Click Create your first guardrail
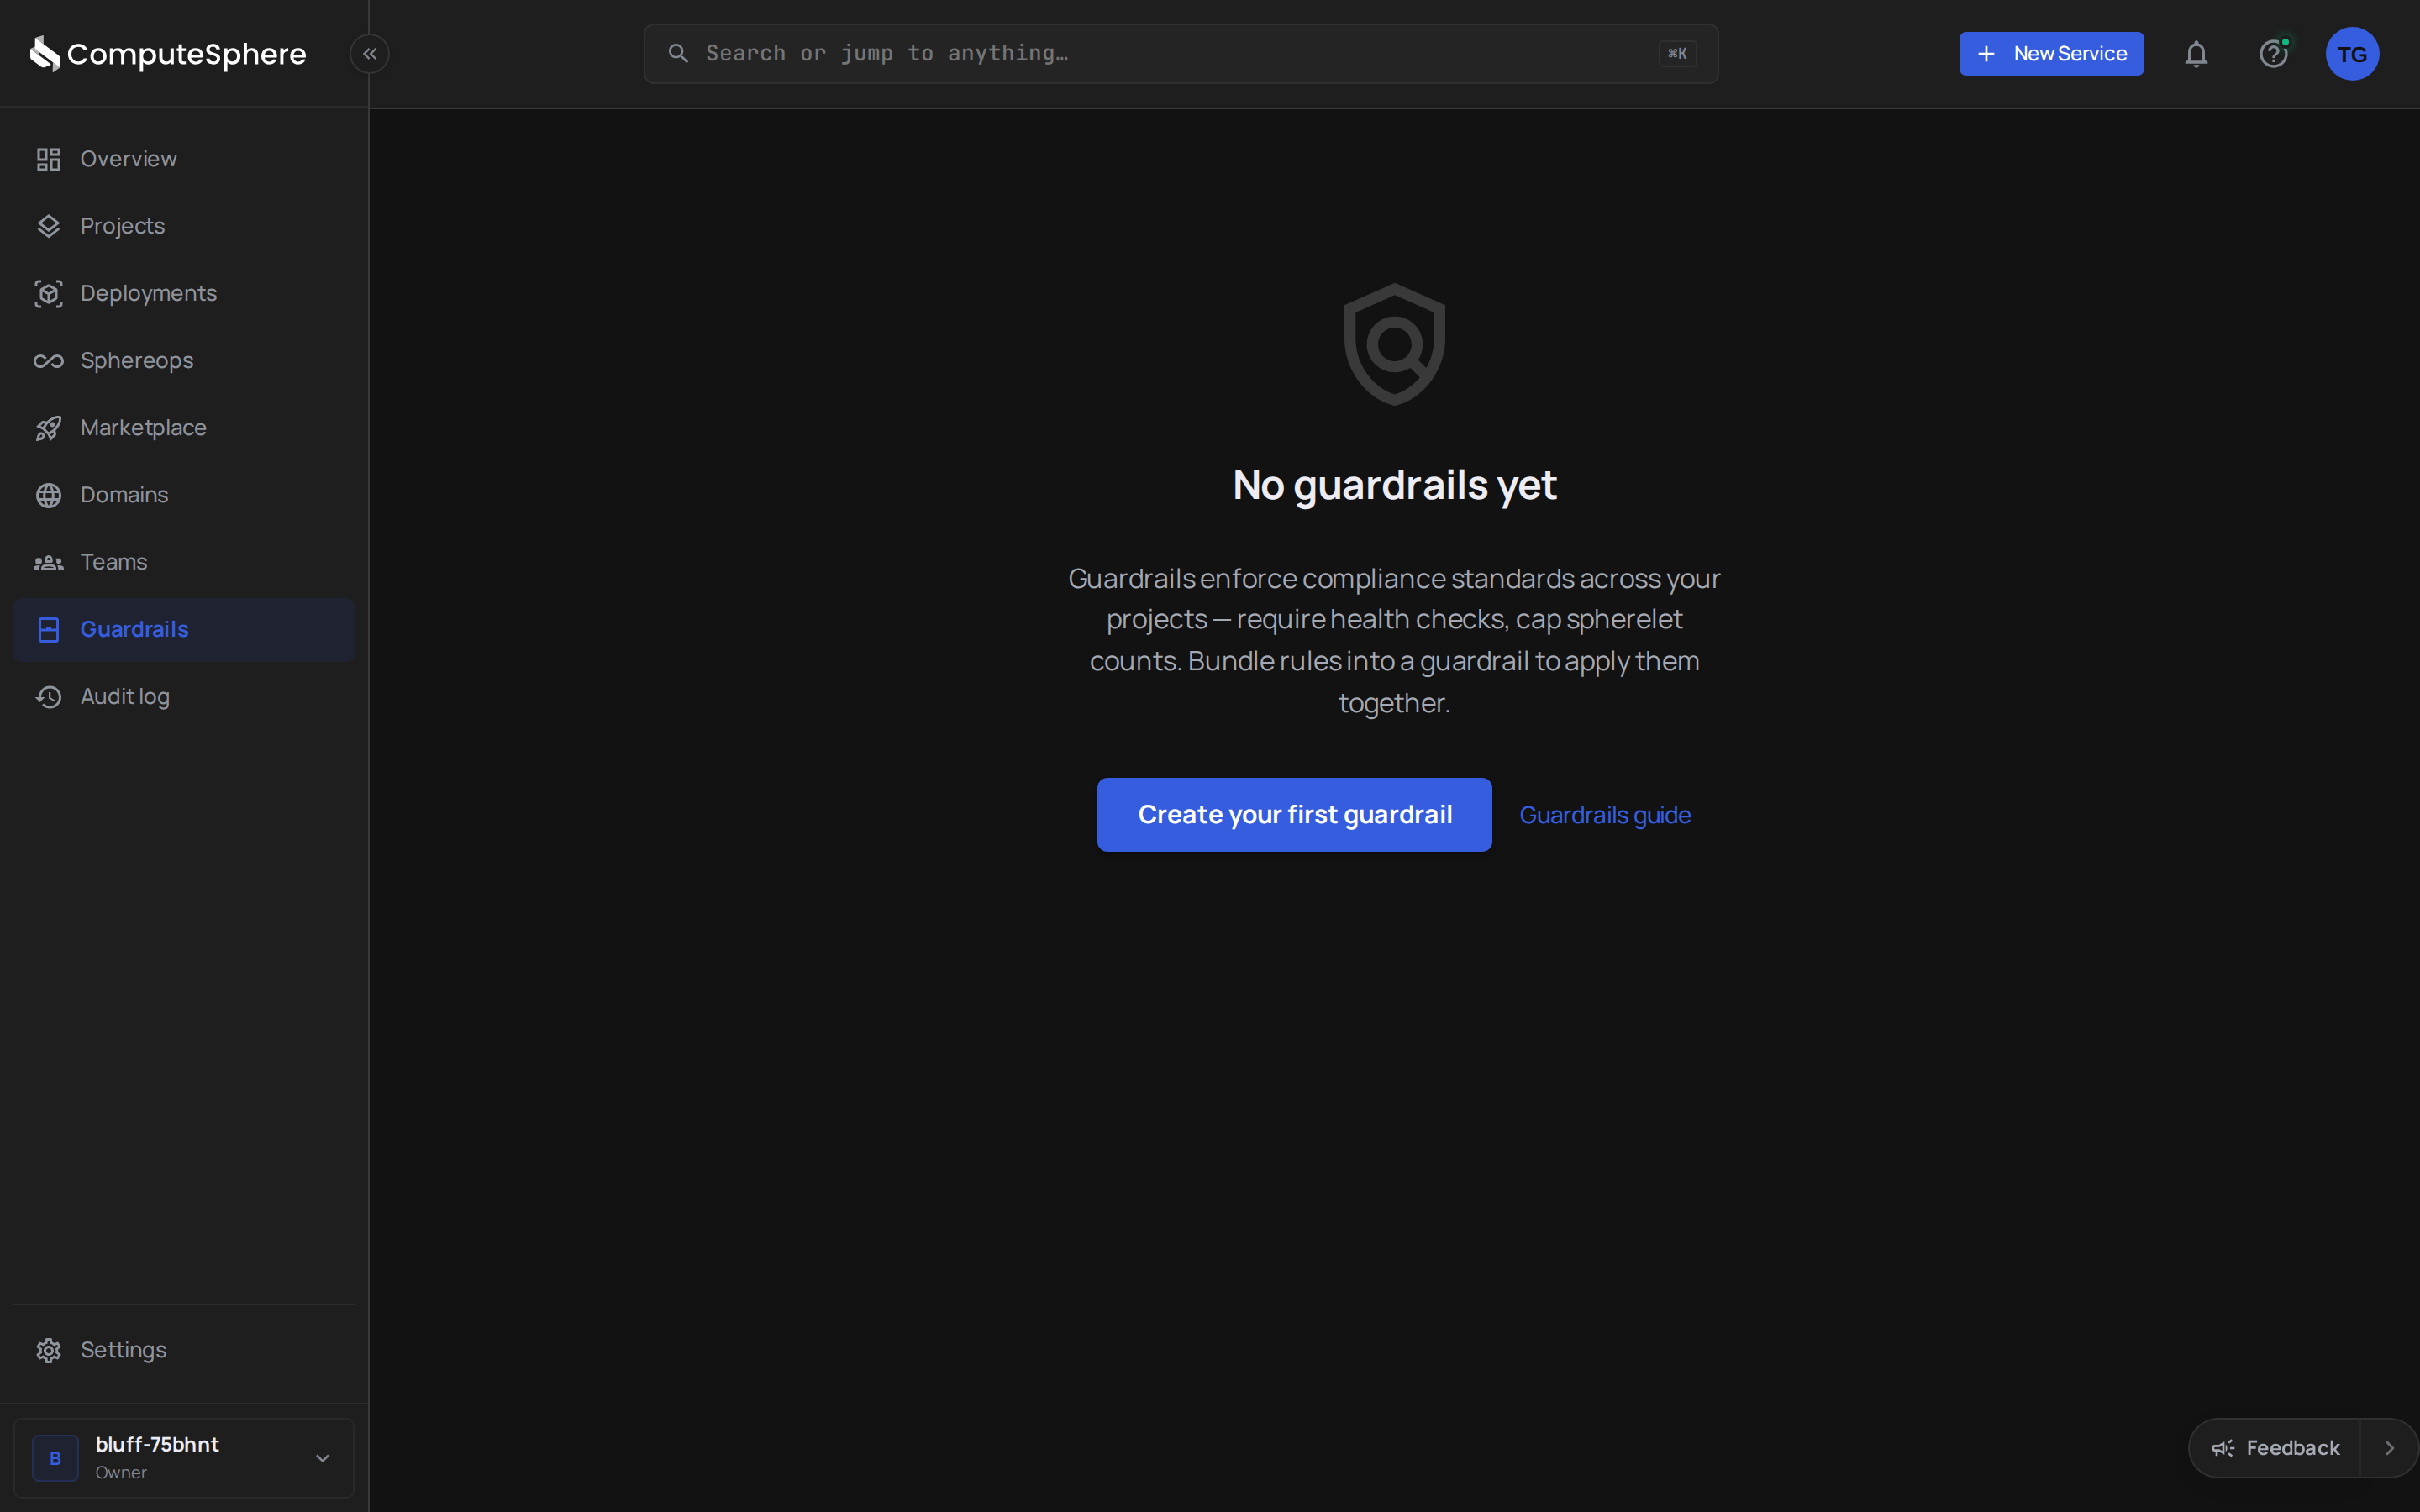This screenshot has height=1512, width=2420. (x=1294, y=815)
